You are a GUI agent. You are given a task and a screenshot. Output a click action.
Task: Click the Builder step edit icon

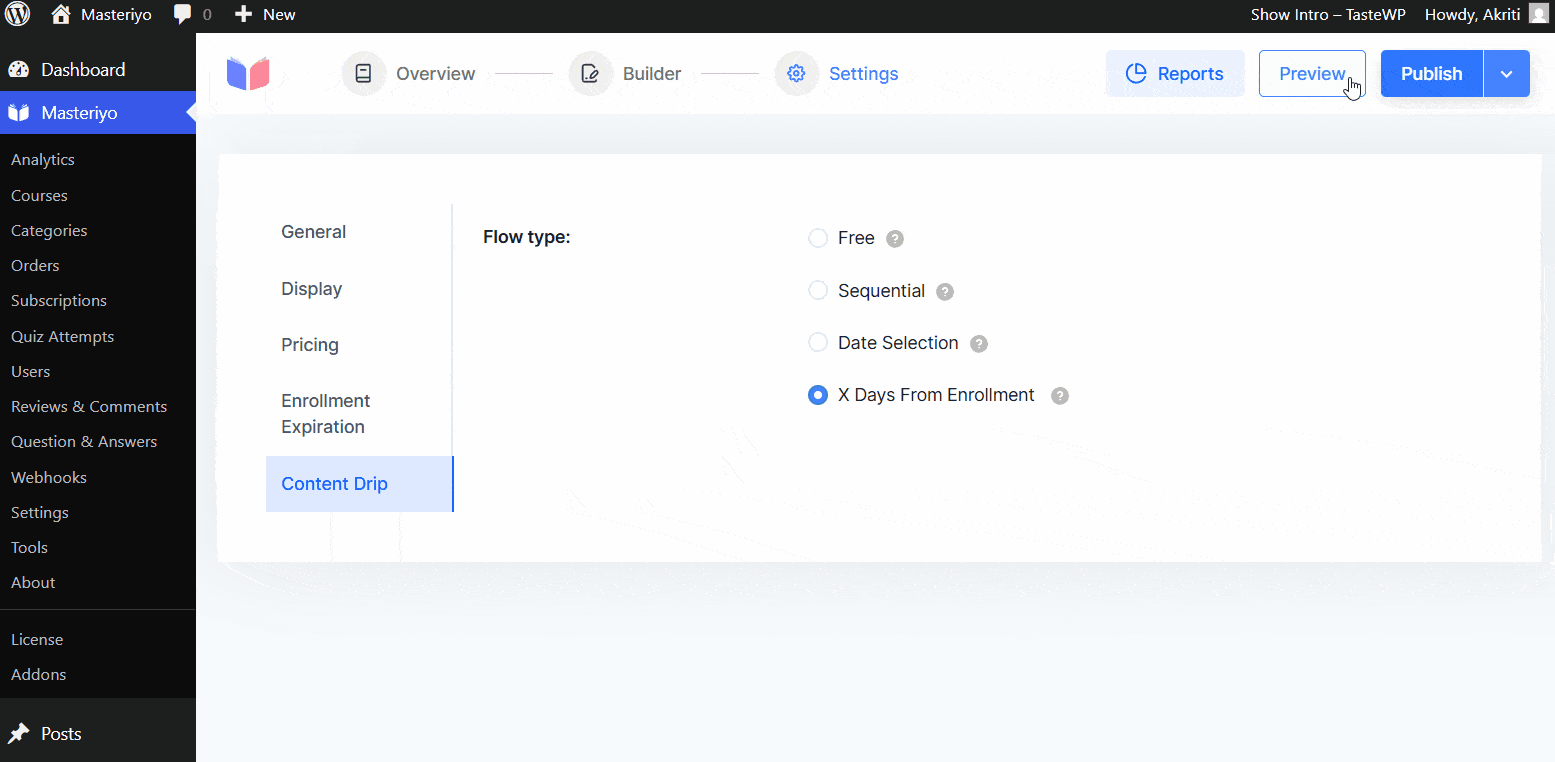coord(590,74)
